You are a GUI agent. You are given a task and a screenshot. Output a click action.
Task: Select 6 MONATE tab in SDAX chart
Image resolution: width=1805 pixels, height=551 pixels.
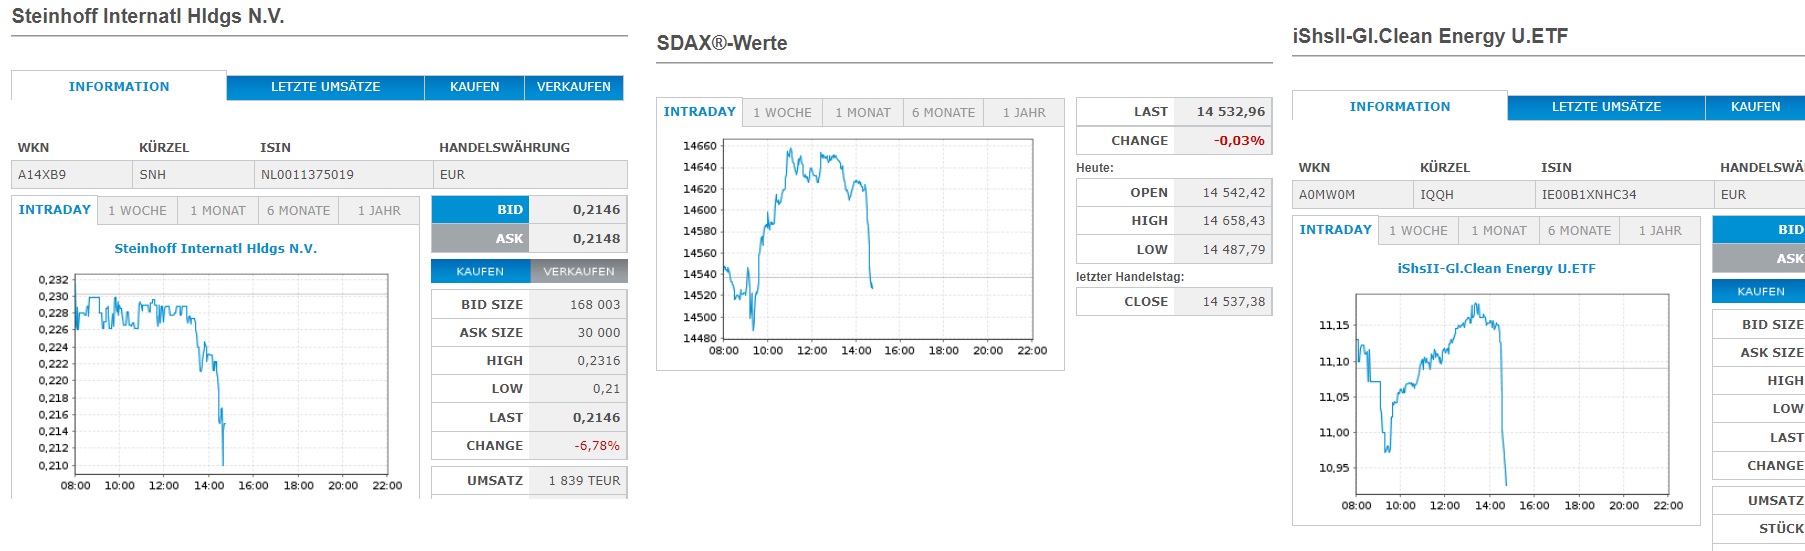click(943, 112)
